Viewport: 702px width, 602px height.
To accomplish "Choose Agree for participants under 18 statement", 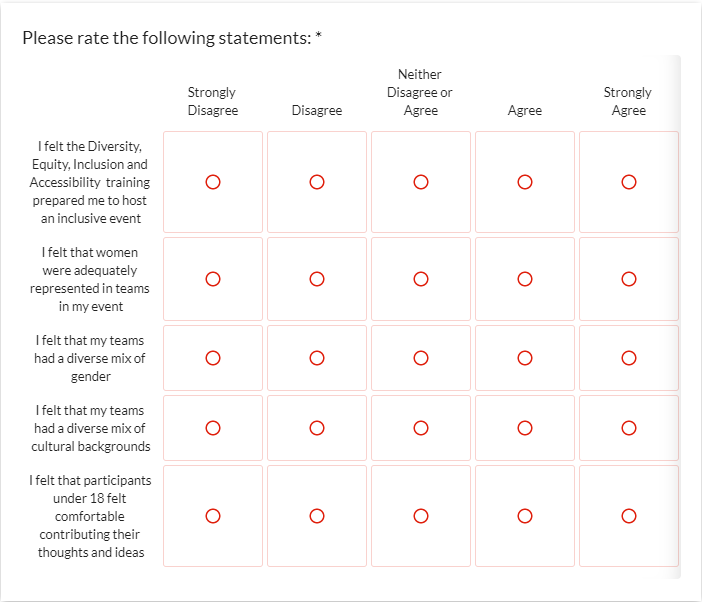I will (x=525, y=516).
